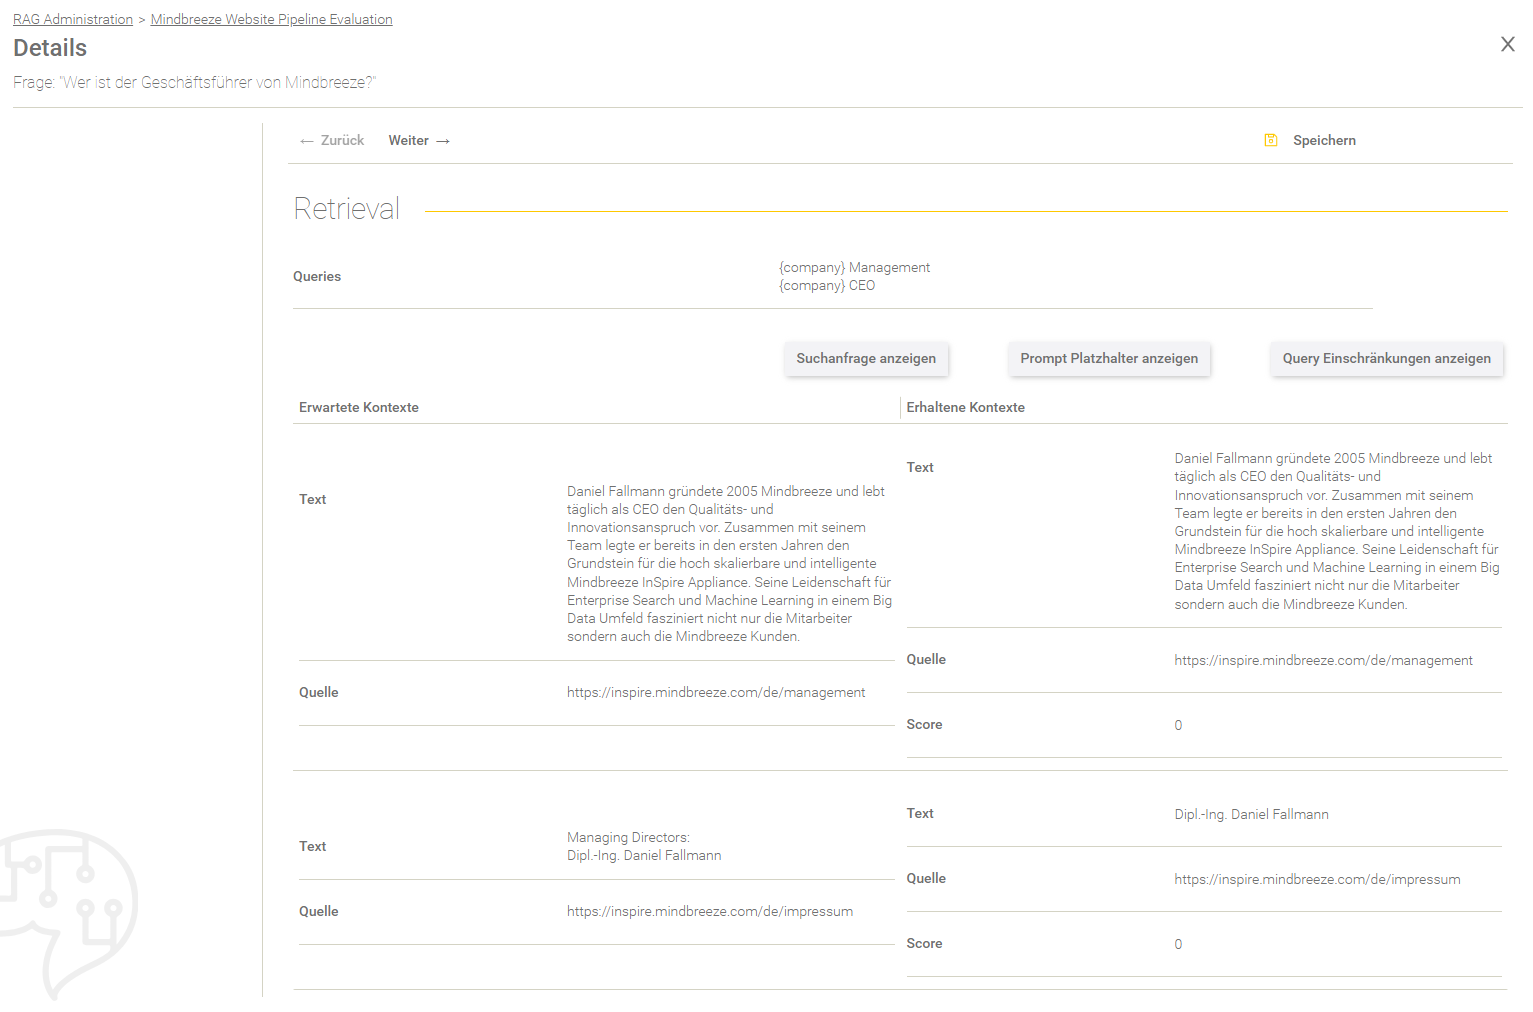The width and height of the screenshot is (1533, 1012).
Task: Open RAG Administration breadcrumb link
Action: 73,19
